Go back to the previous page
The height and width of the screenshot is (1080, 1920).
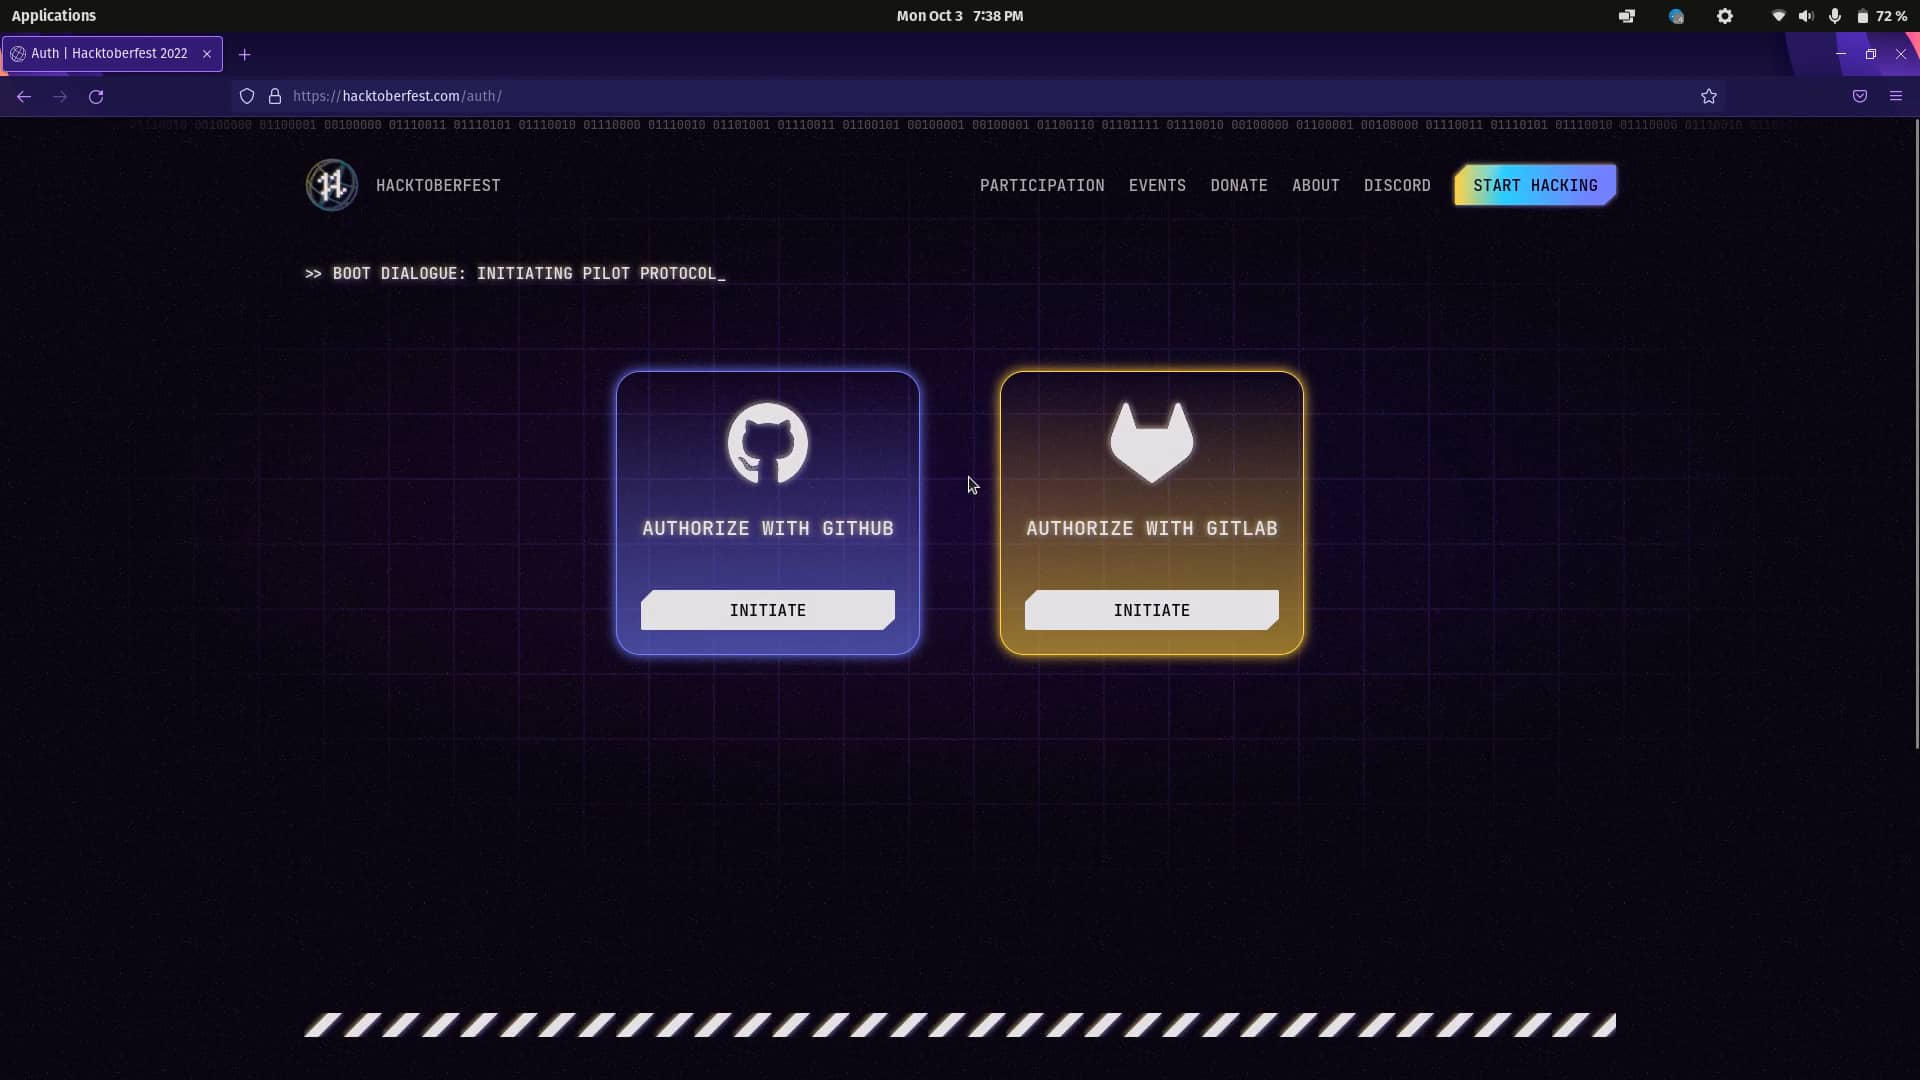click(x=23, y=96)
